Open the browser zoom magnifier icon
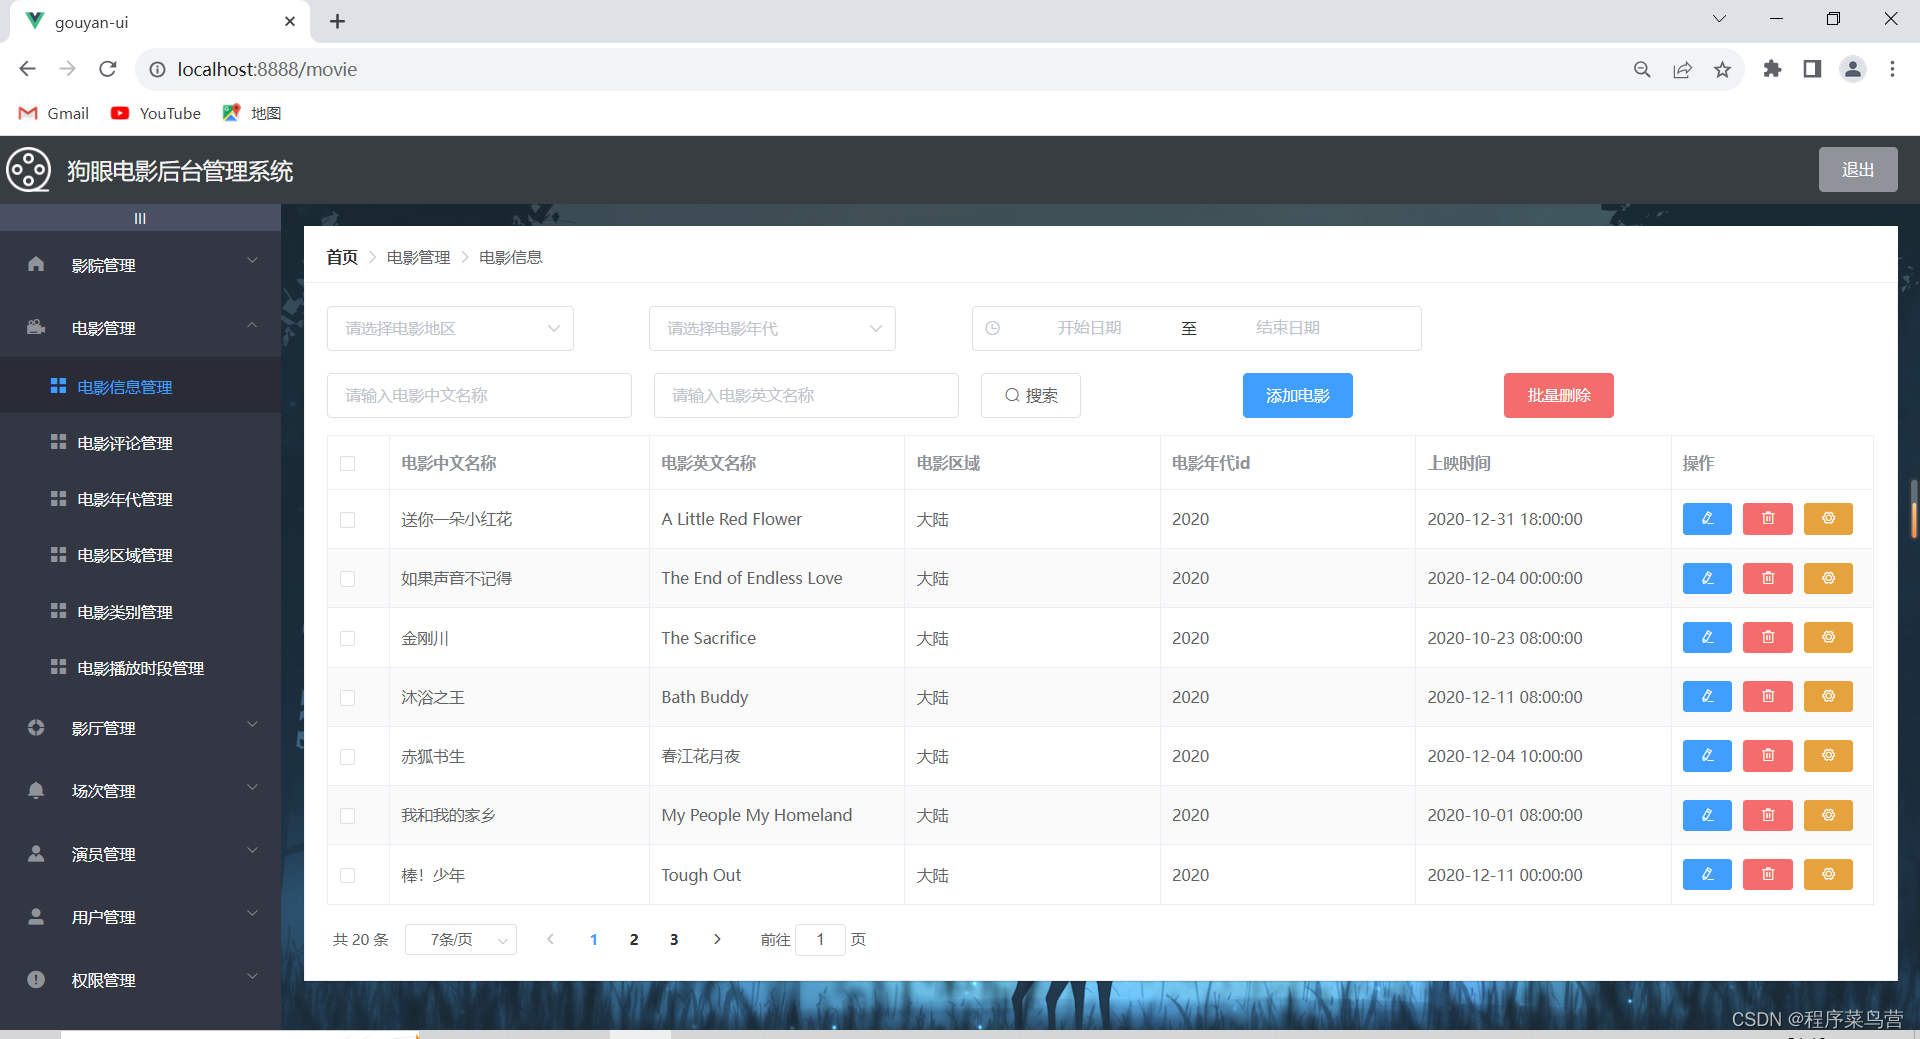 point(1642,69)
